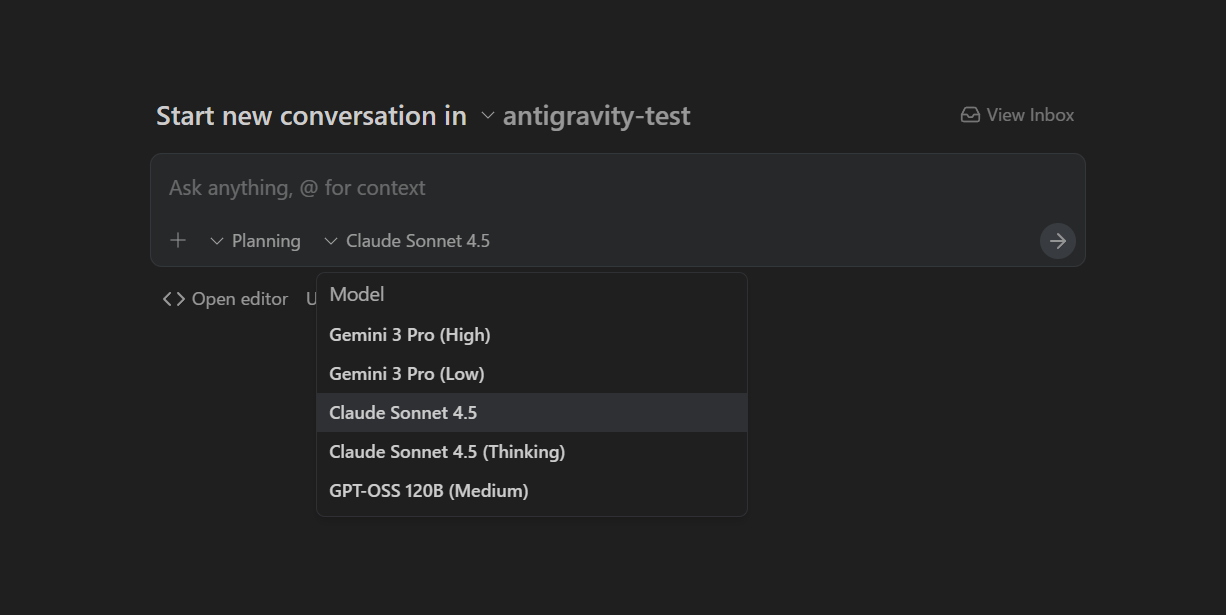Click the chevron beside Planning

click(217, 241)
